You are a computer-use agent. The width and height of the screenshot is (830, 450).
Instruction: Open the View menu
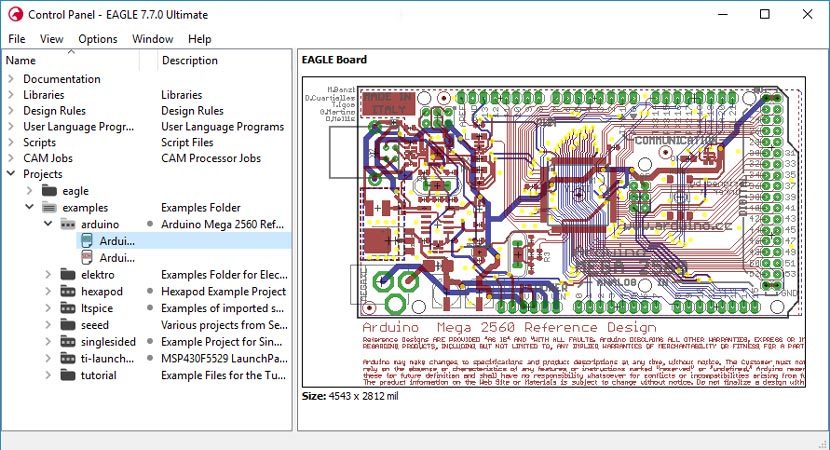pyautogui.click(x=51, y=39)
